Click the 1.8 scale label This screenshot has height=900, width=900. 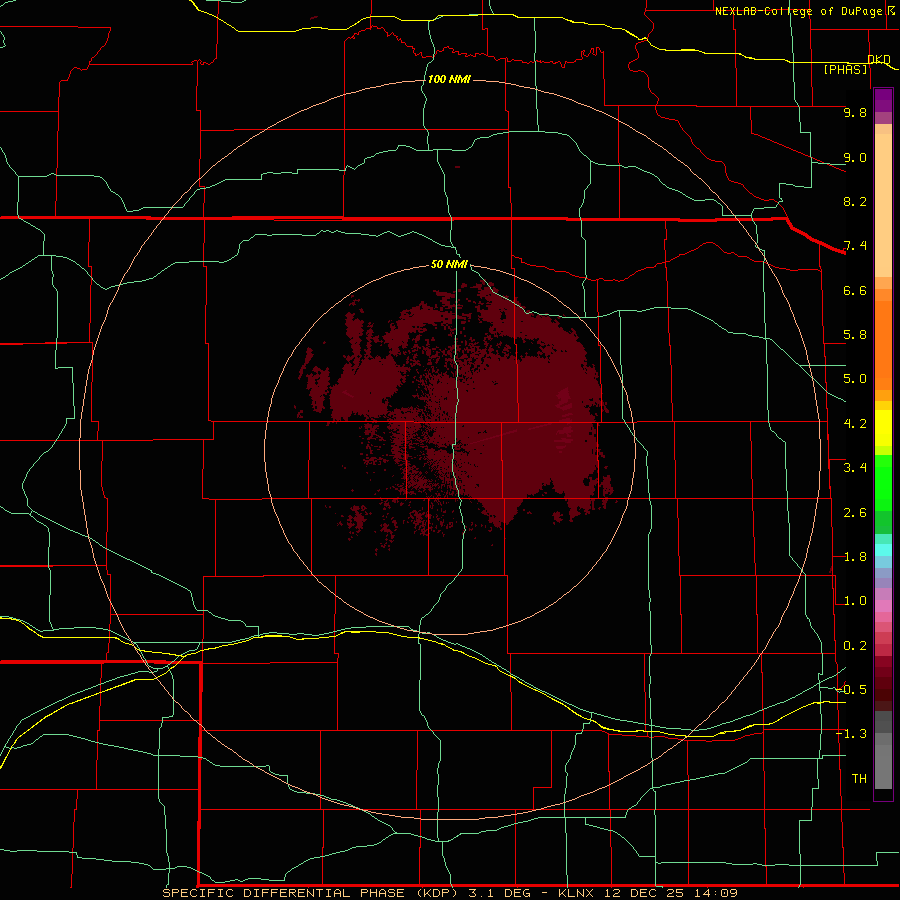855,557
